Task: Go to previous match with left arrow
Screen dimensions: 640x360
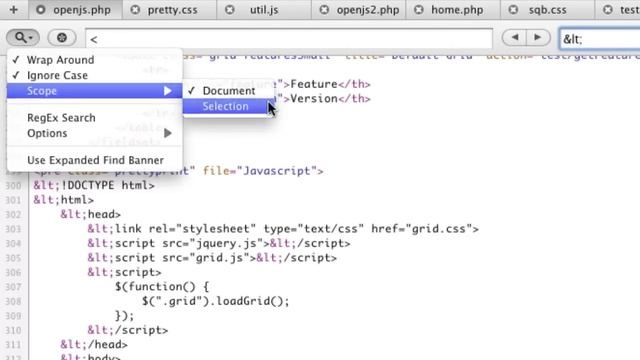Action: [514, 38]
